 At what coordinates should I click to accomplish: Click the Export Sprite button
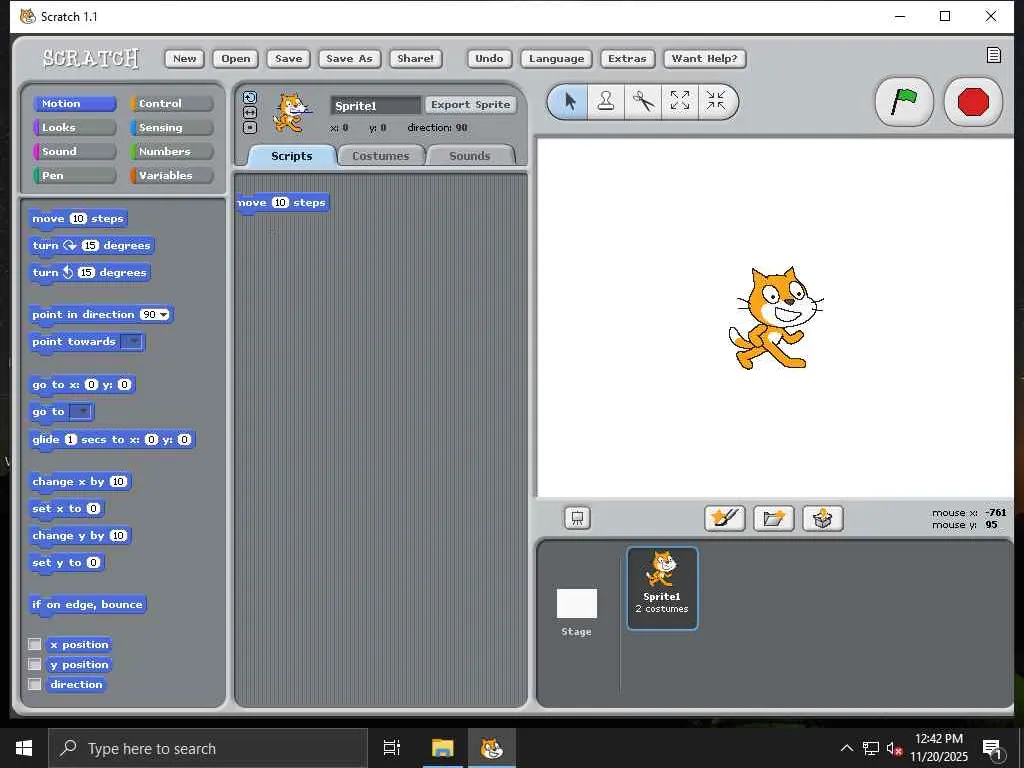(x=470, y=104)
